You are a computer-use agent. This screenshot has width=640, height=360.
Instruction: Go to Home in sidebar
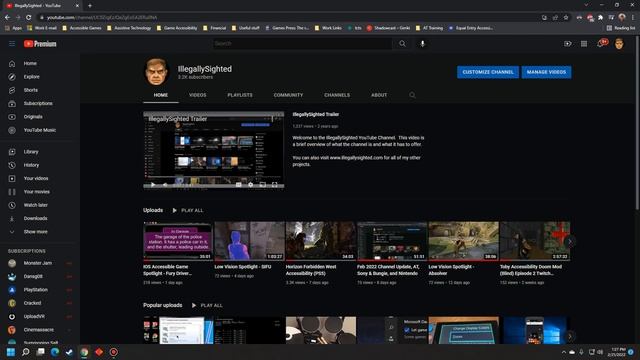[40, 64]
